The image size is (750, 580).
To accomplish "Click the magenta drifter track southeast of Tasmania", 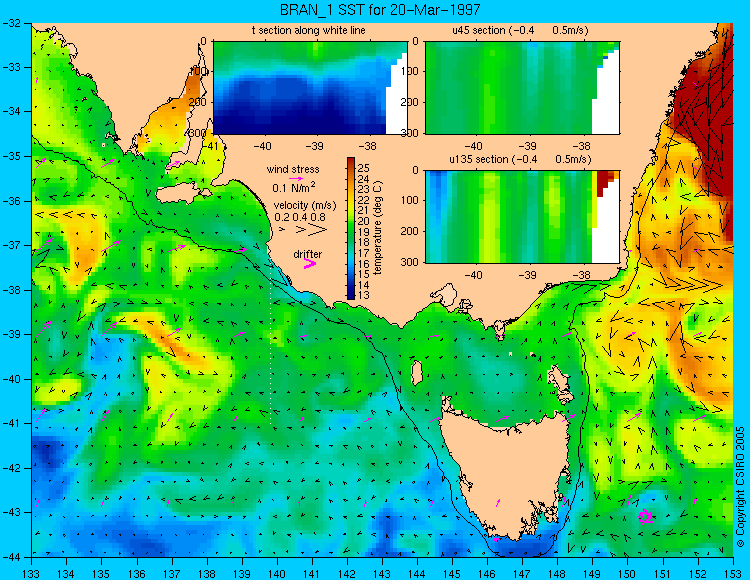I will point(646,516).
